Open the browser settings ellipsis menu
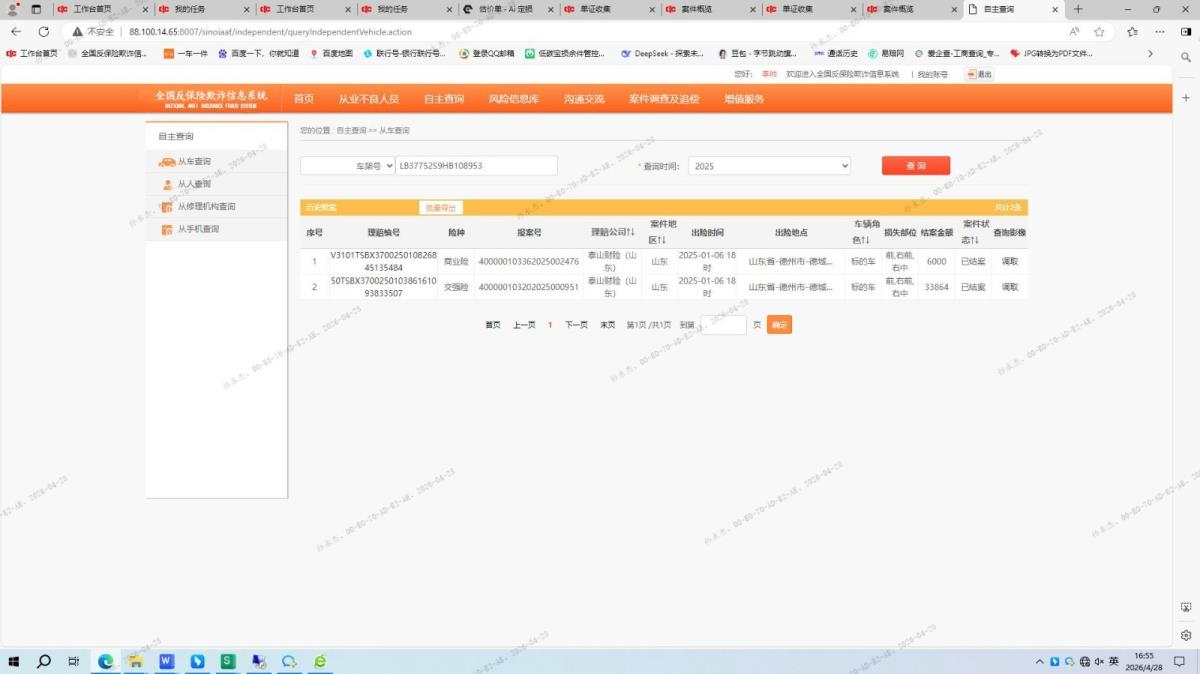Viewport: 1200px width, 674px height. [x=1158, y=32]
